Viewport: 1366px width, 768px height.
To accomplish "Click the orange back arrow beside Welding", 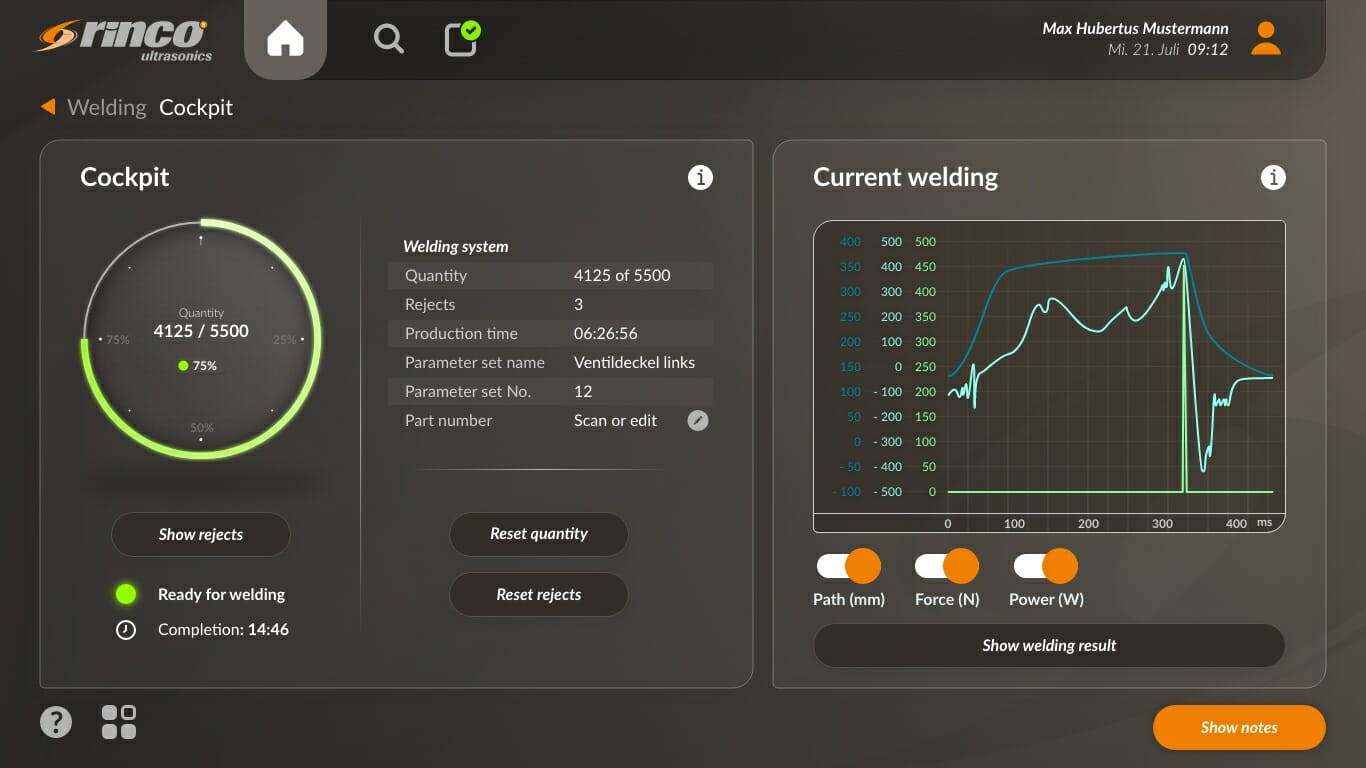I will tap(48, 106).
